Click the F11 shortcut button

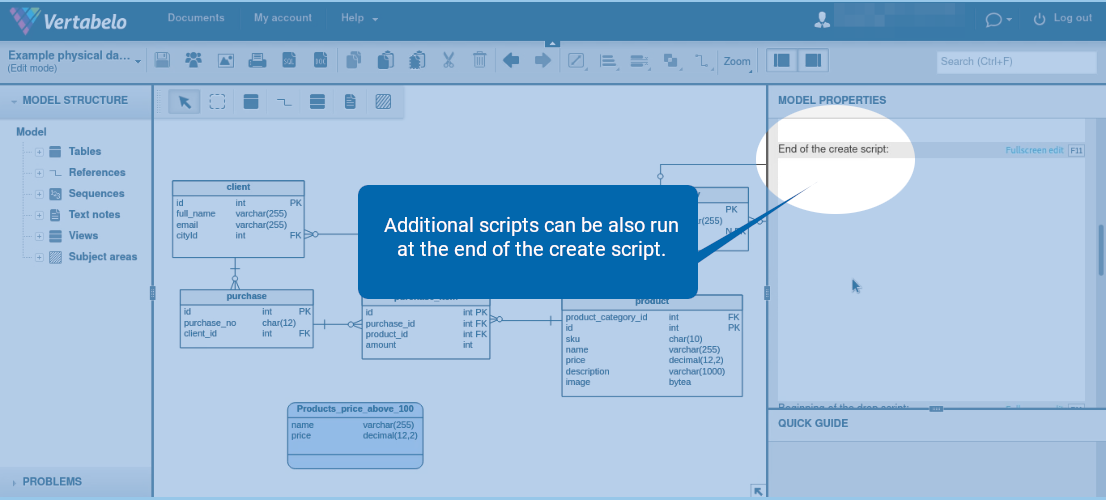(1076, 150)
